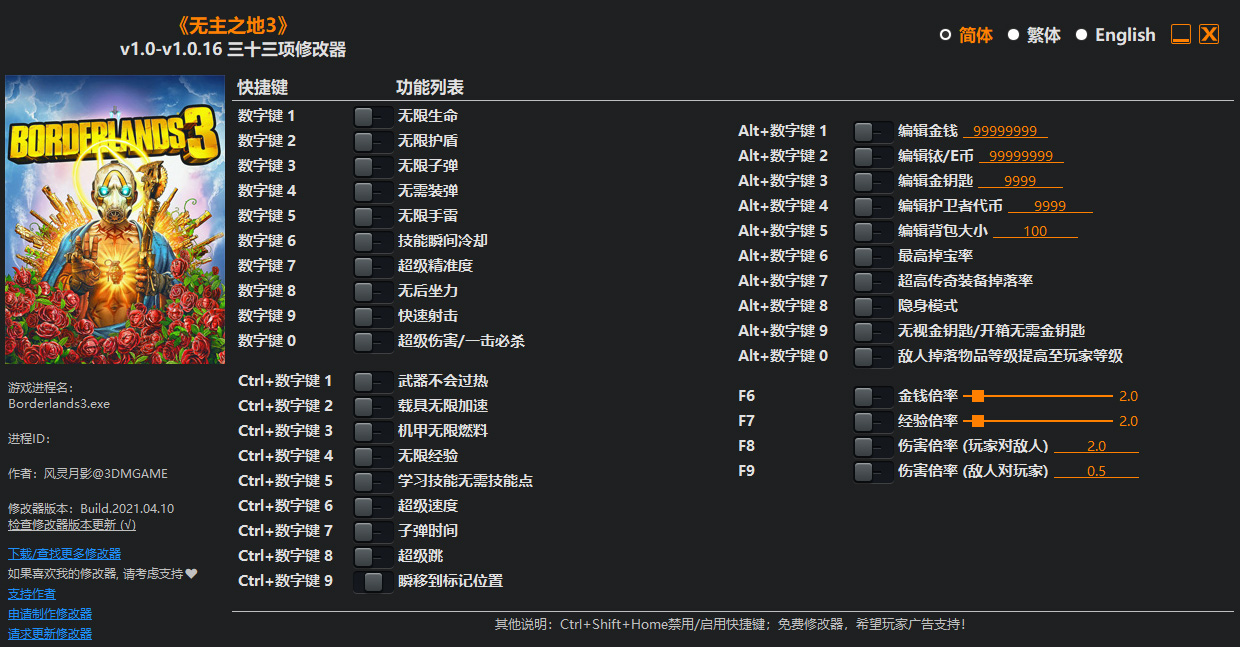Viewport: 1240px width, 647px height.
Task: Toggle 快速射击 switch
Action: (373, 317)
